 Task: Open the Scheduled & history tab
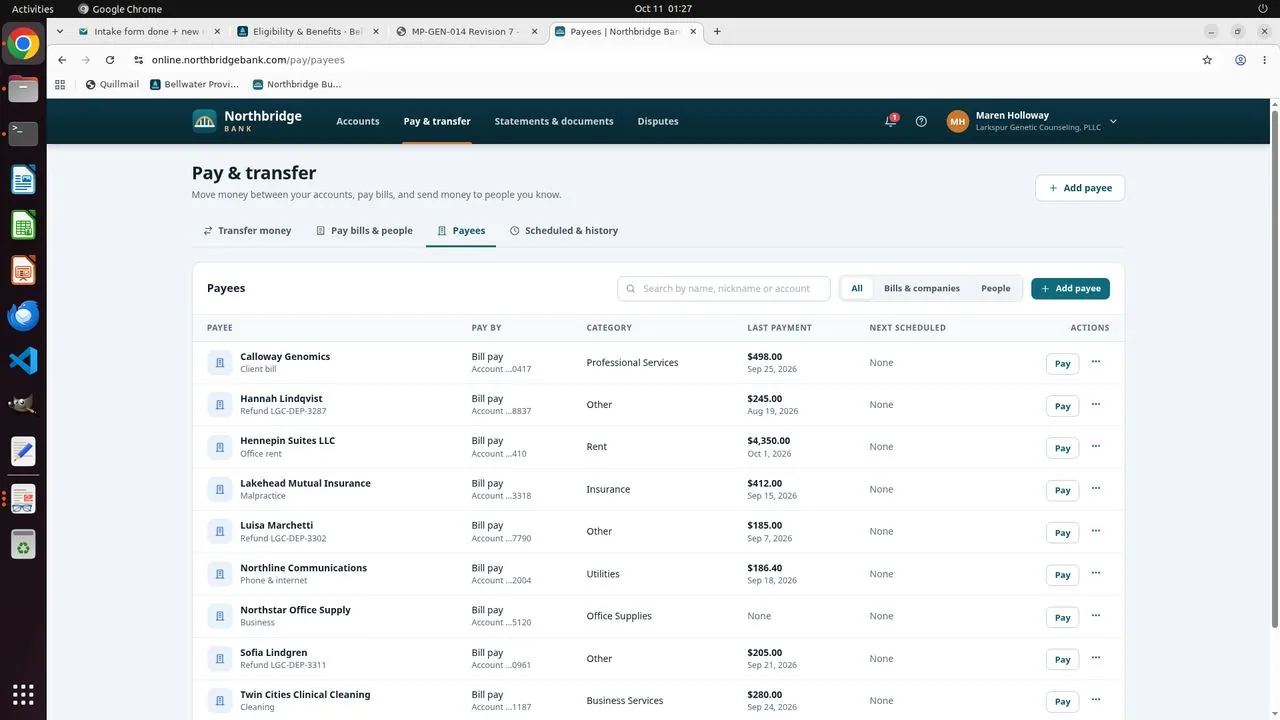pos(564,230)
